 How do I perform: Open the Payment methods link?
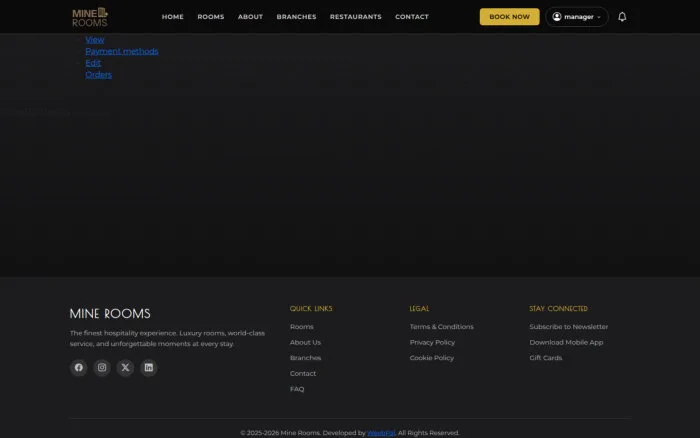pyautogui.click(x=122, y=51)
